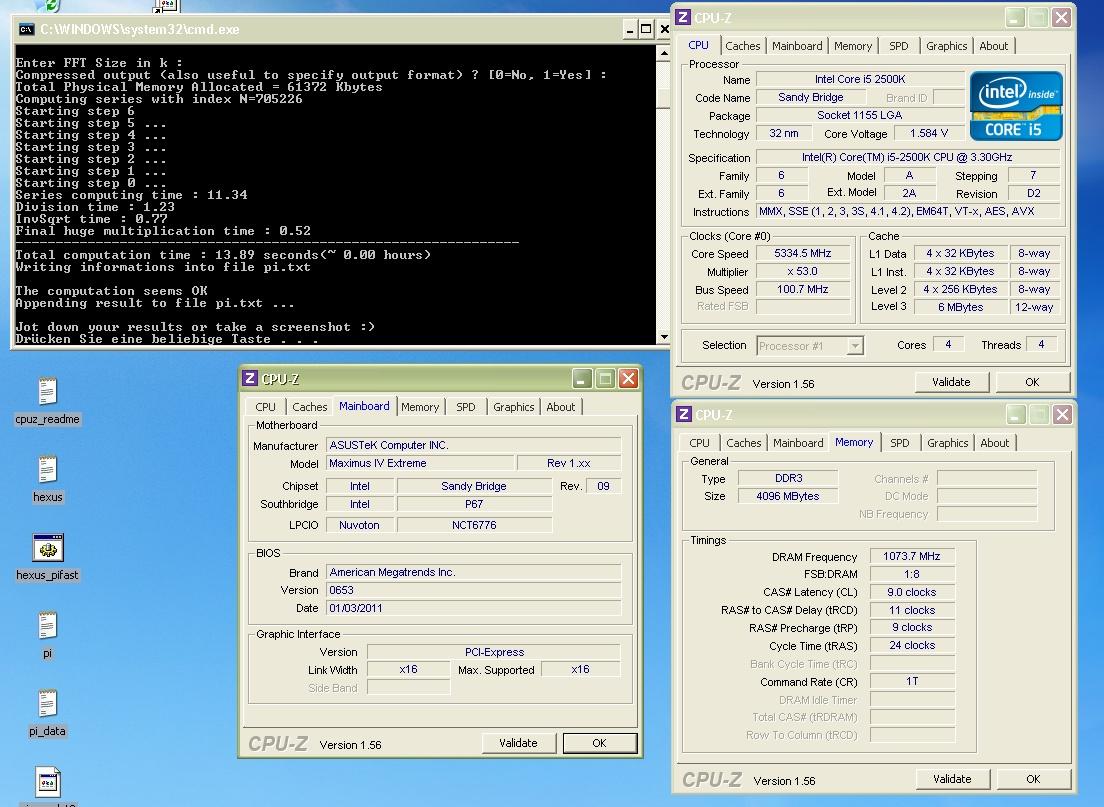Image resolution: width=1104 pixels, height=807 pixels.
Task: Maximize the cmd.exe window
Action: [x=646, y=30]
